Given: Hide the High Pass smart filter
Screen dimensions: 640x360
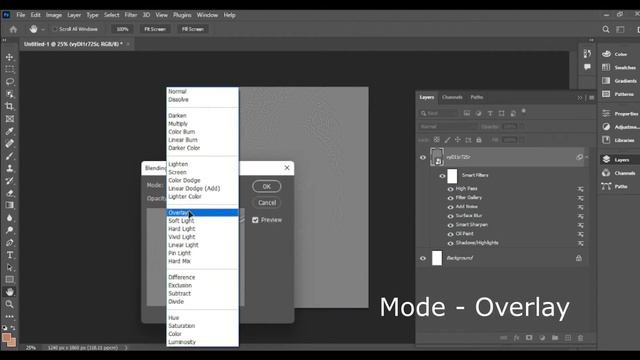Looking at the screenshot, I should click(450, 189).
